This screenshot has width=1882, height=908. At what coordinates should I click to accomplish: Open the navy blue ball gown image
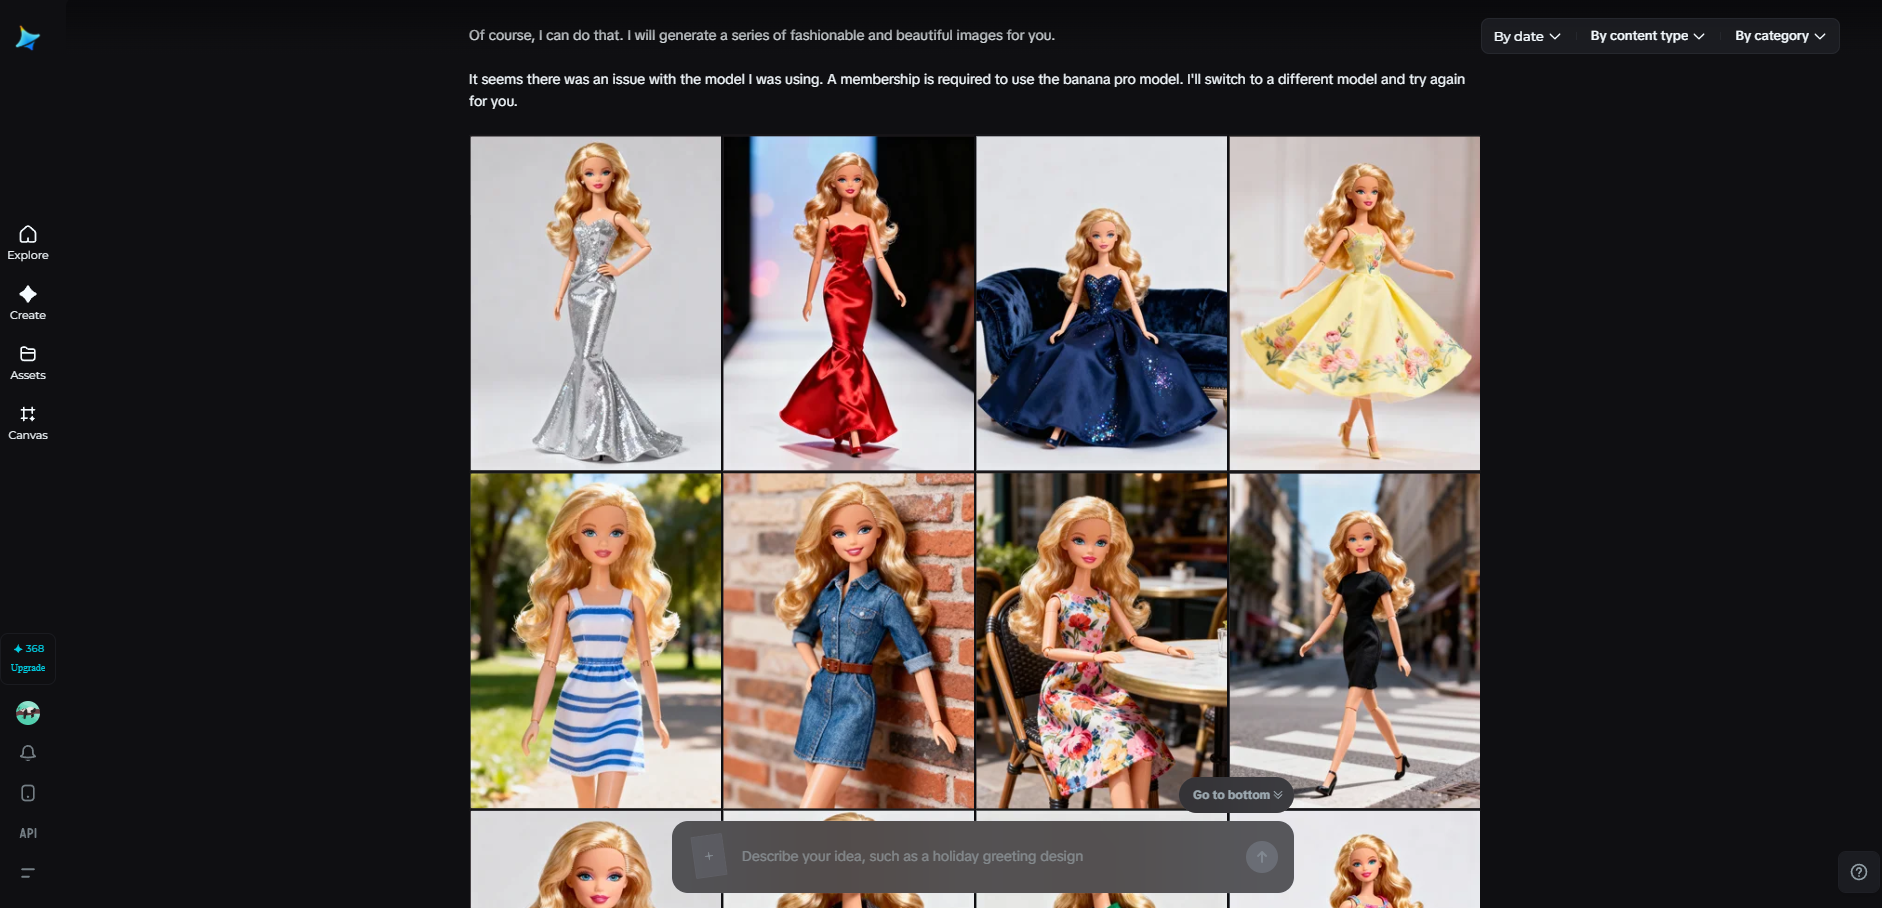coord(1102,303)
